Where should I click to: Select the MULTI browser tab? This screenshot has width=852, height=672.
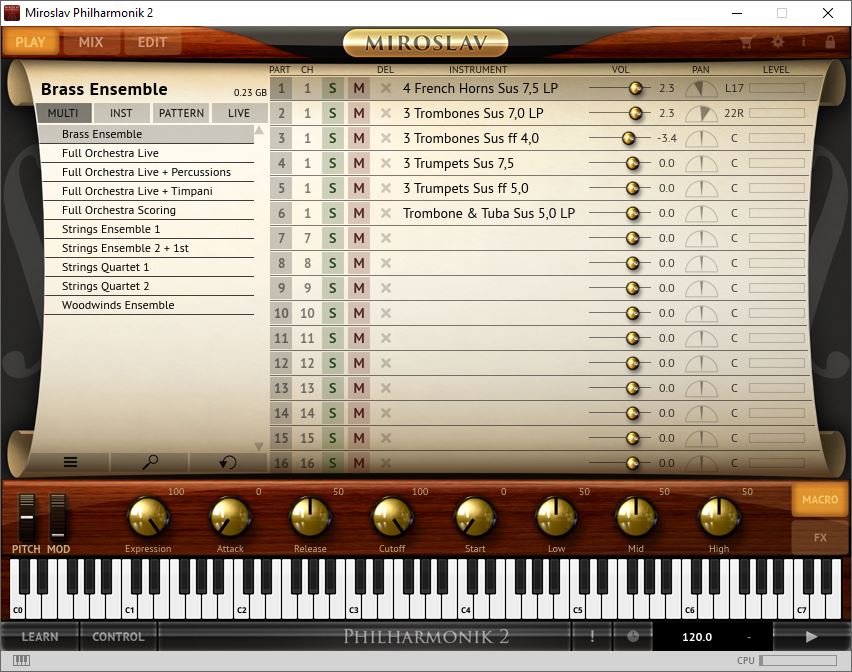pyautogui.click(x=63, y=113)
